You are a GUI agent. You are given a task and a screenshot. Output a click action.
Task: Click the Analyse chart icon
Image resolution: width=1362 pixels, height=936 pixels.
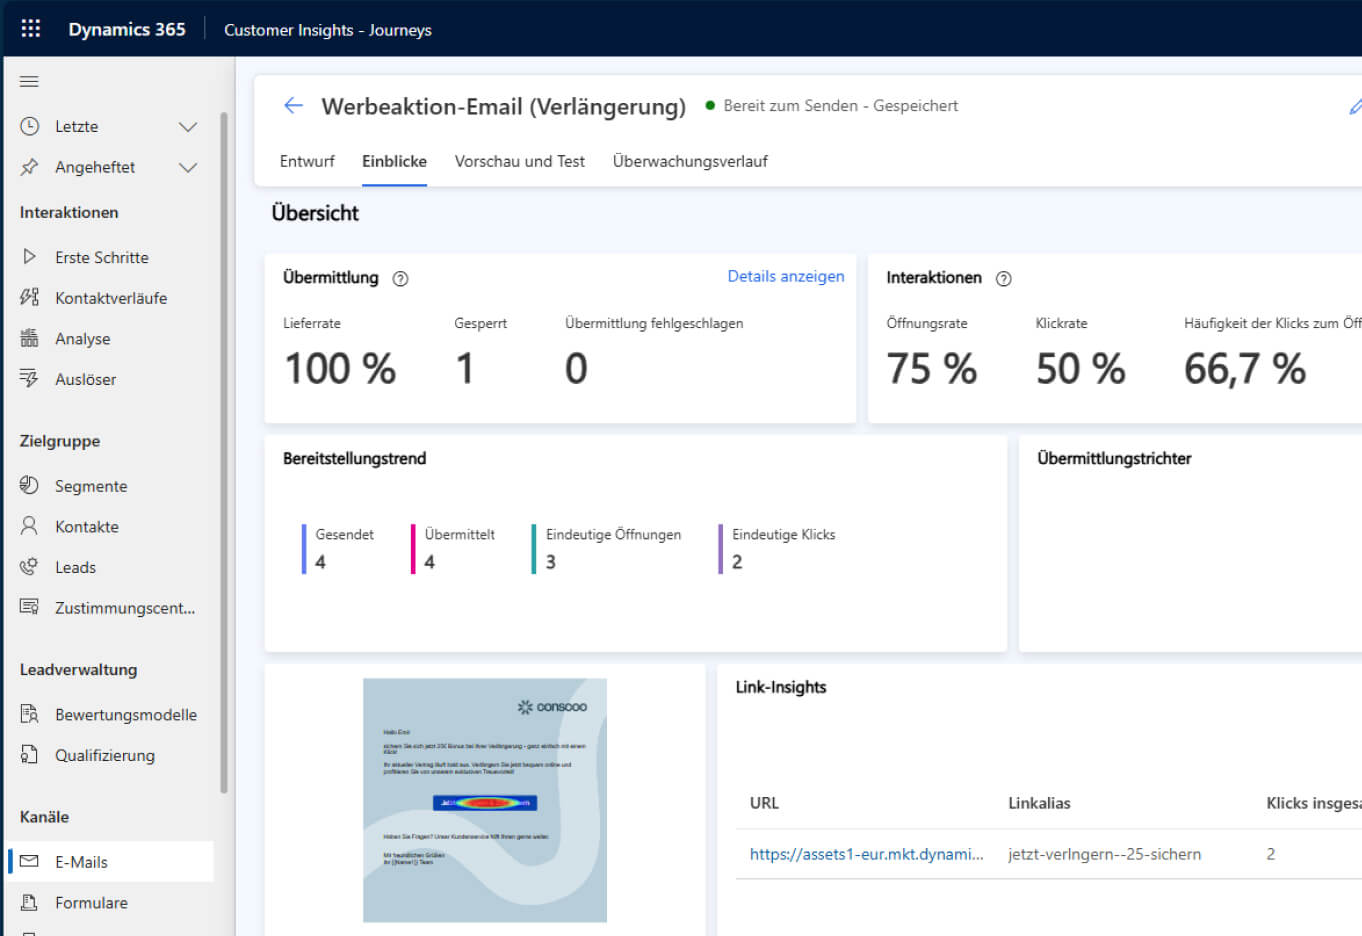[x=30, y=338]
